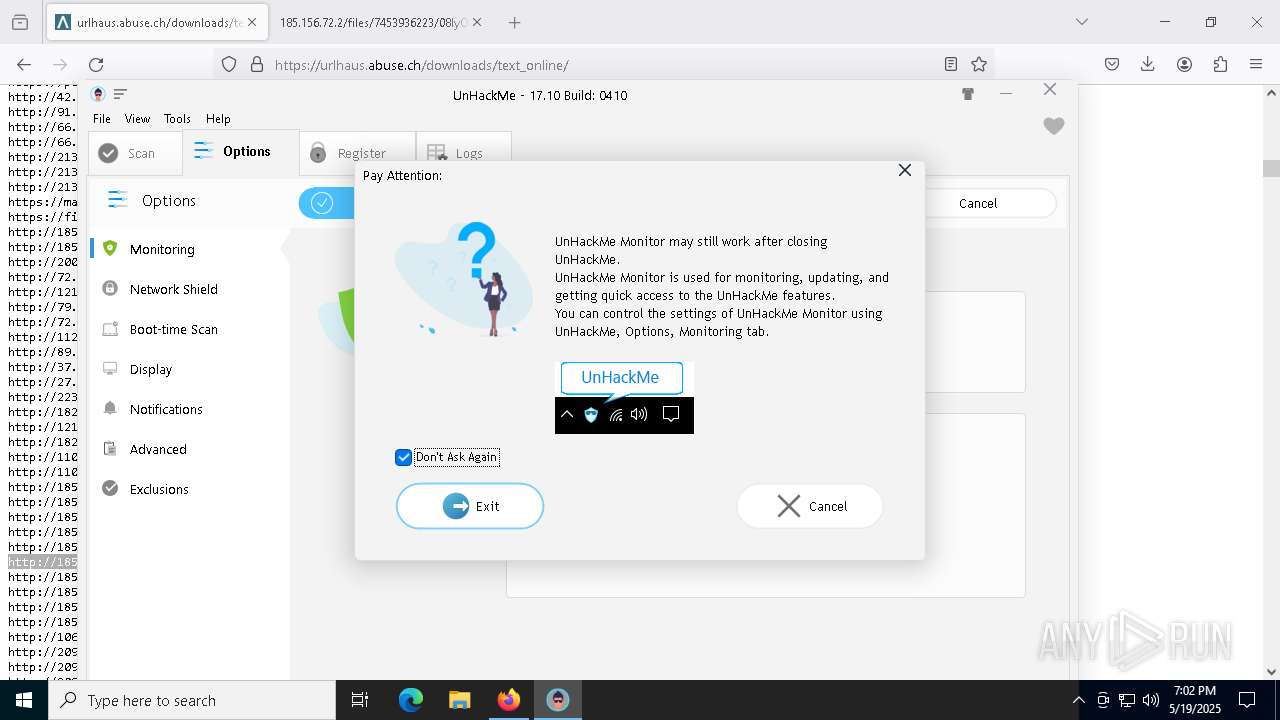This screenshot has height=720, width=1280.
Task: Switch to the Scan tab
Action: (136, 153)
